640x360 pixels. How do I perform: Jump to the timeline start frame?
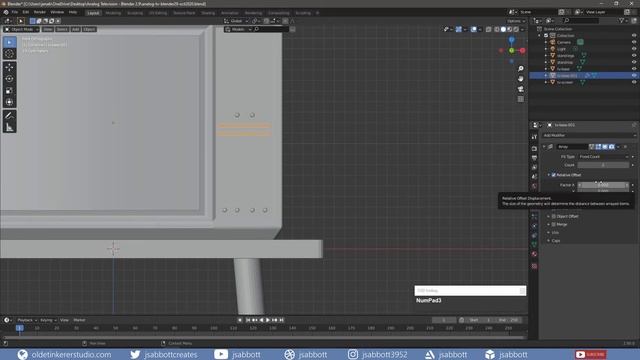tap(248, 320)
